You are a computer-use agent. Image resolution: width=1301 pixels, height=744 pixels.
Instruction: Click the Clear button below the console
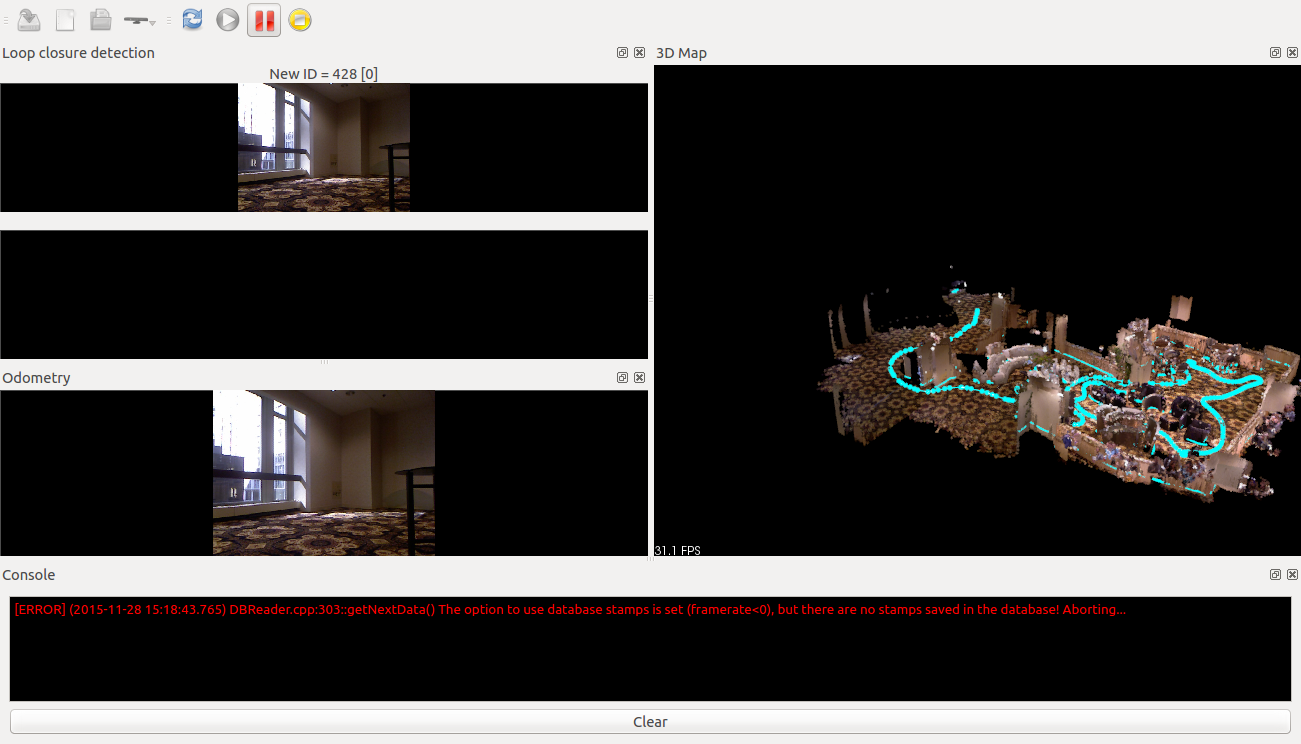coord(650,722)
